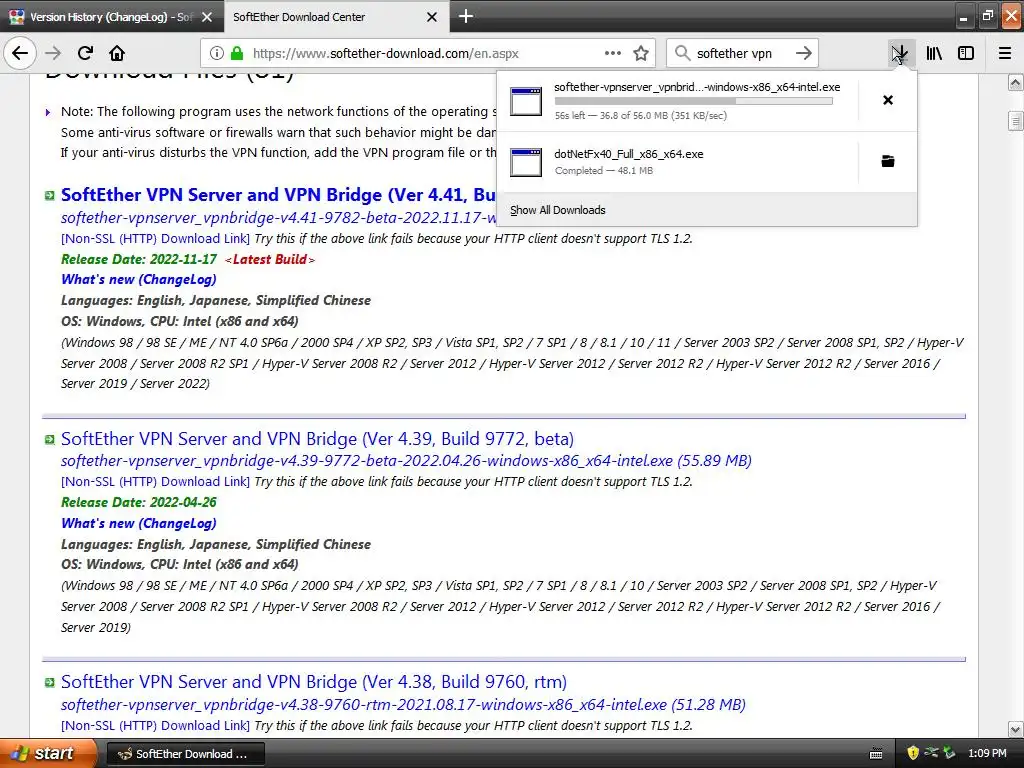Download the v4.38-9760-rtm exe link

click(403, 705)
